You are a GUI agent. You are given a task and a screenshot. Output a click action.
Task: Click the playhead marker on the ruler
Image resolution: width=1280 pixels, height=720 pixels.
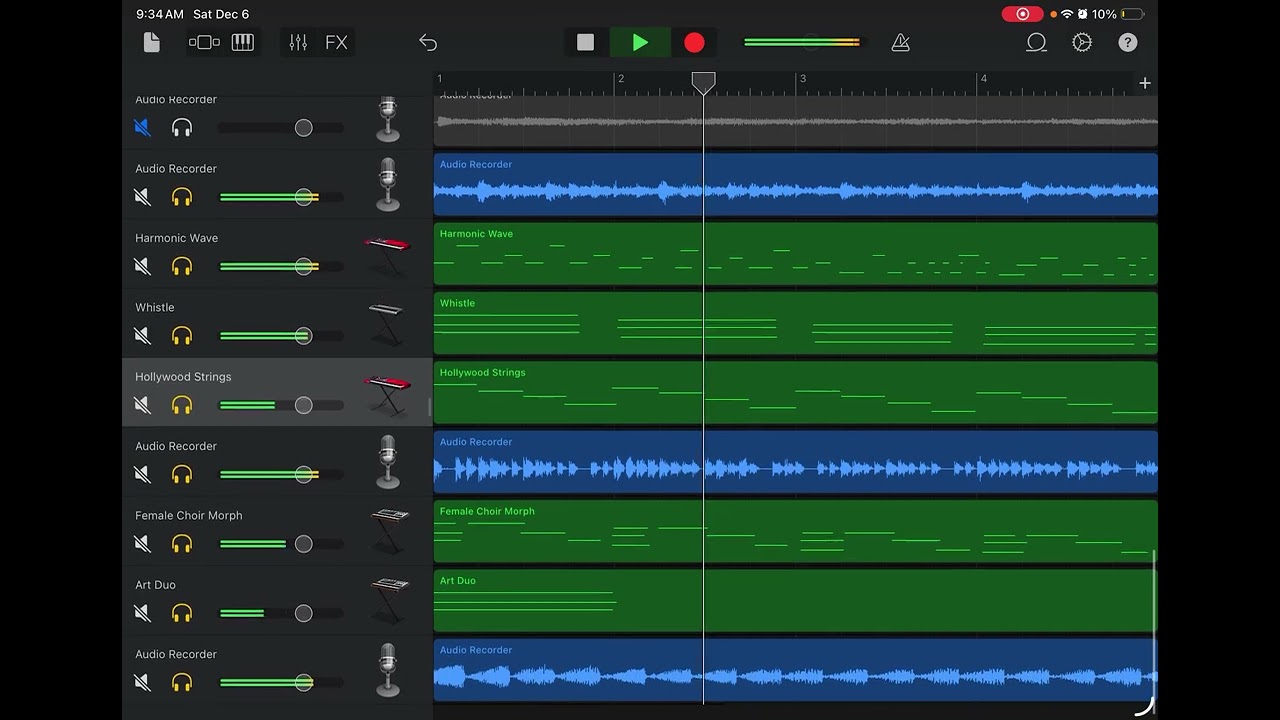tap(704, 83)
